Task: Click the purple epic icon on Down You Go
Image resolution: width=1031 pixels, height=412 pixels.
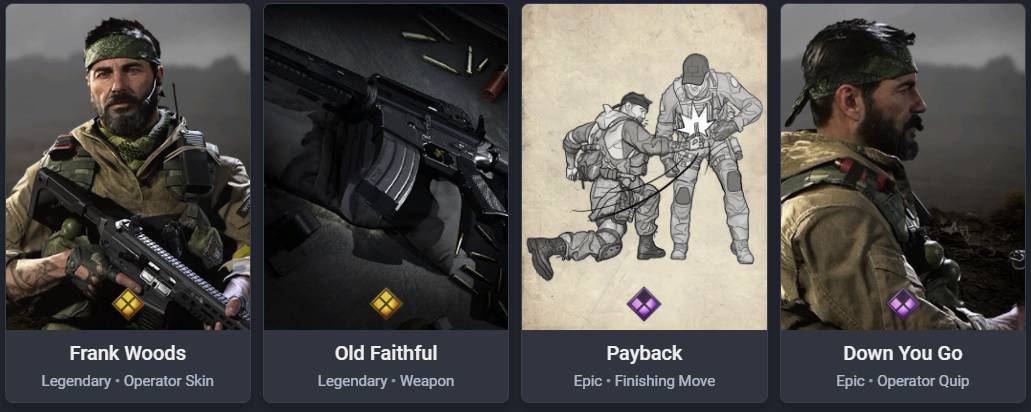Action: (x=903, y=304)
